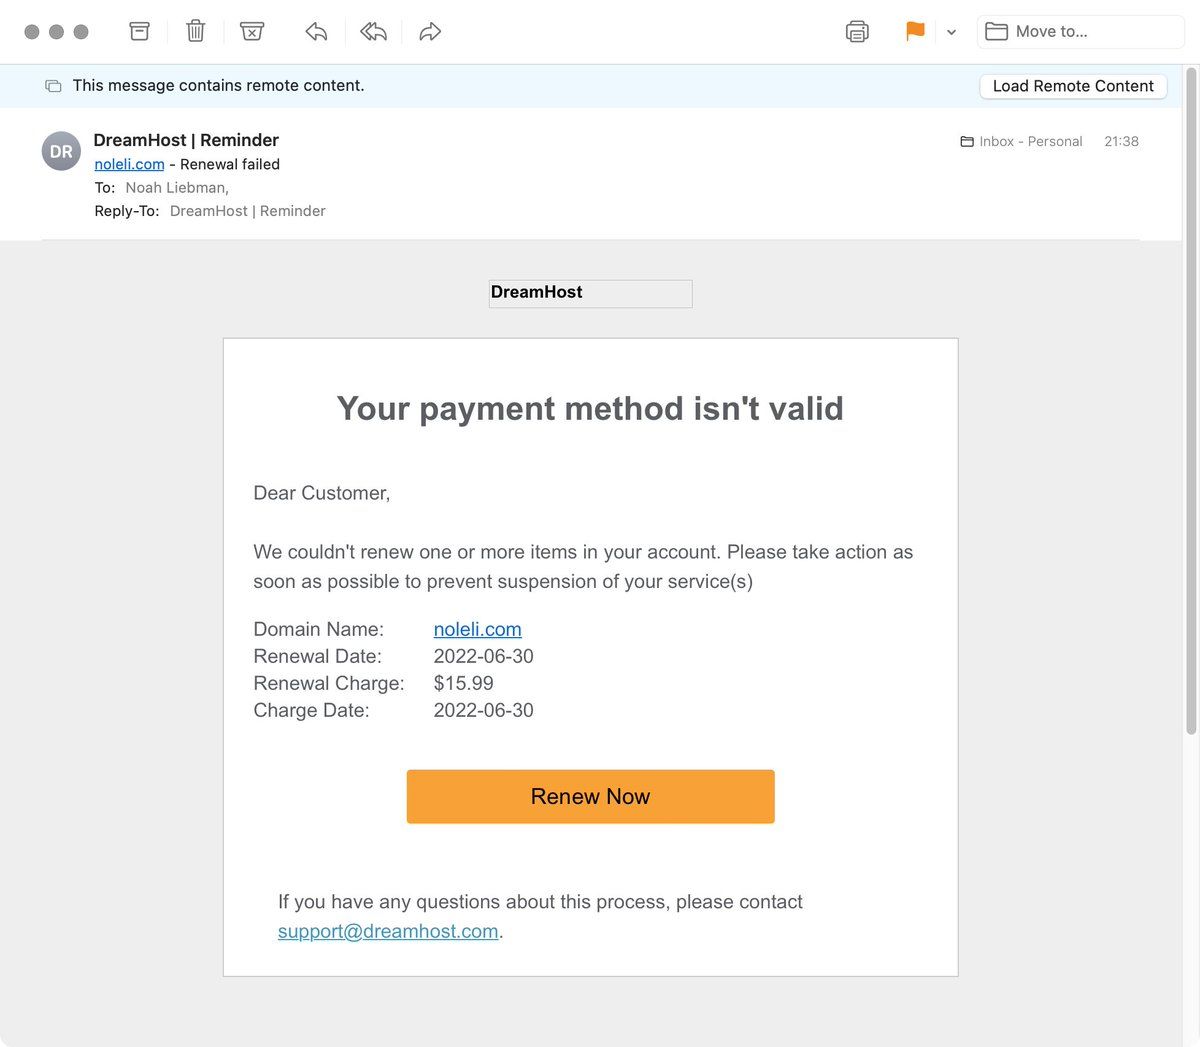Image resolution: width=1200 pixels, height=1047 pixels.
Task: Click the Inbox - Personal mailbox label
Action: (x=1030, y=142)
